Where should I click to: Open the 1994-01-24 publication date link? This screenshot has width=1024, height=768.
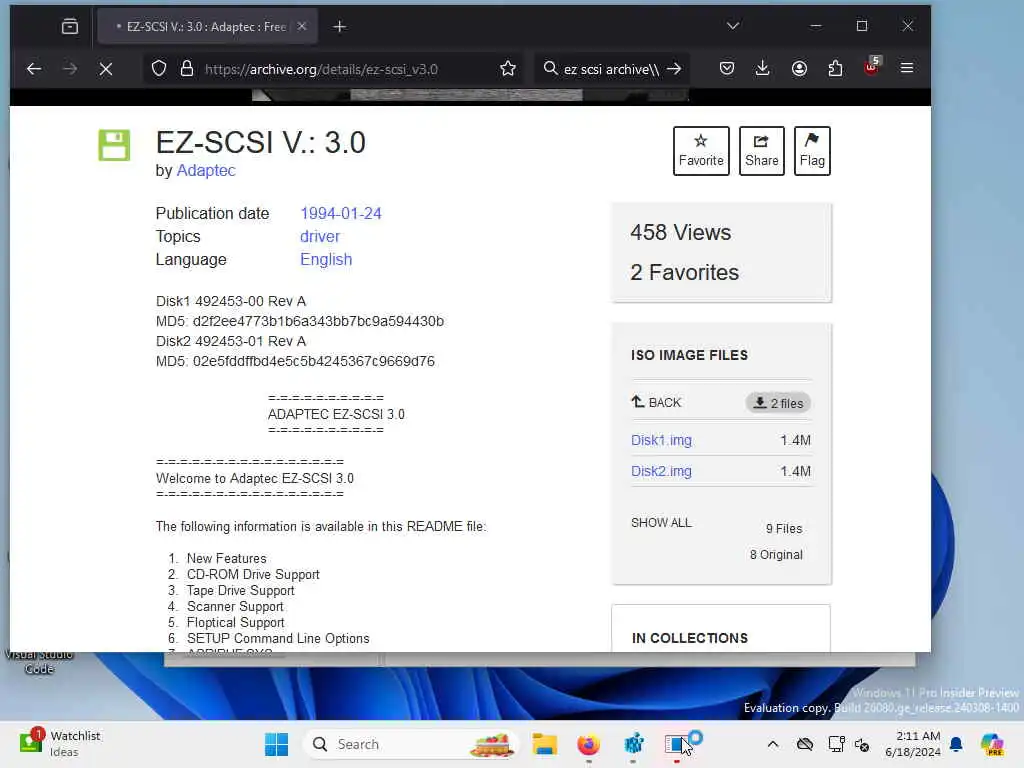340,214
